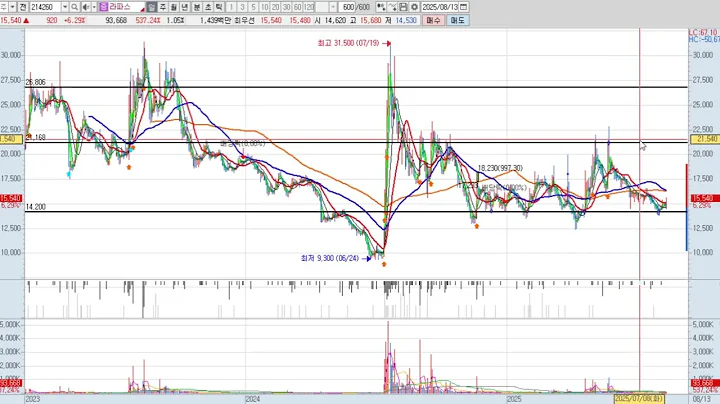Image resolution: width=720 pixels, height=404 pixels.
Task: Click the 라파스 stock name box
Action: pyautogui.click(x=122, y=7)
